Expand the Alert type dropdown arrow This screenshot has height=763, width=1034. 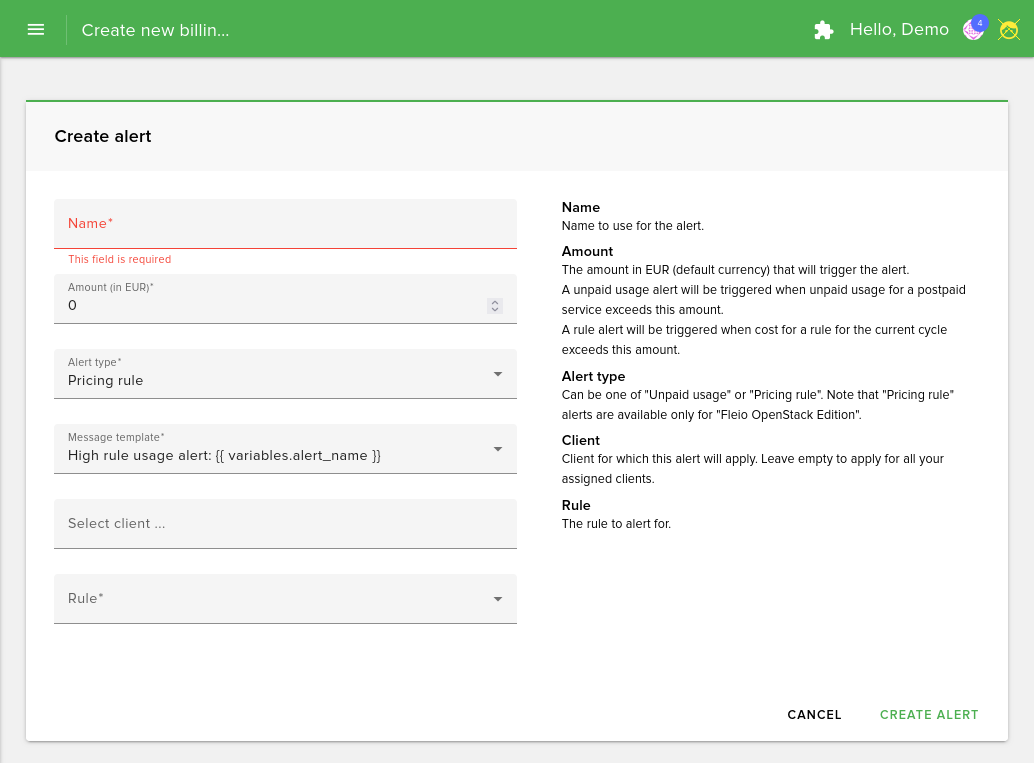(x=497, y=374)
